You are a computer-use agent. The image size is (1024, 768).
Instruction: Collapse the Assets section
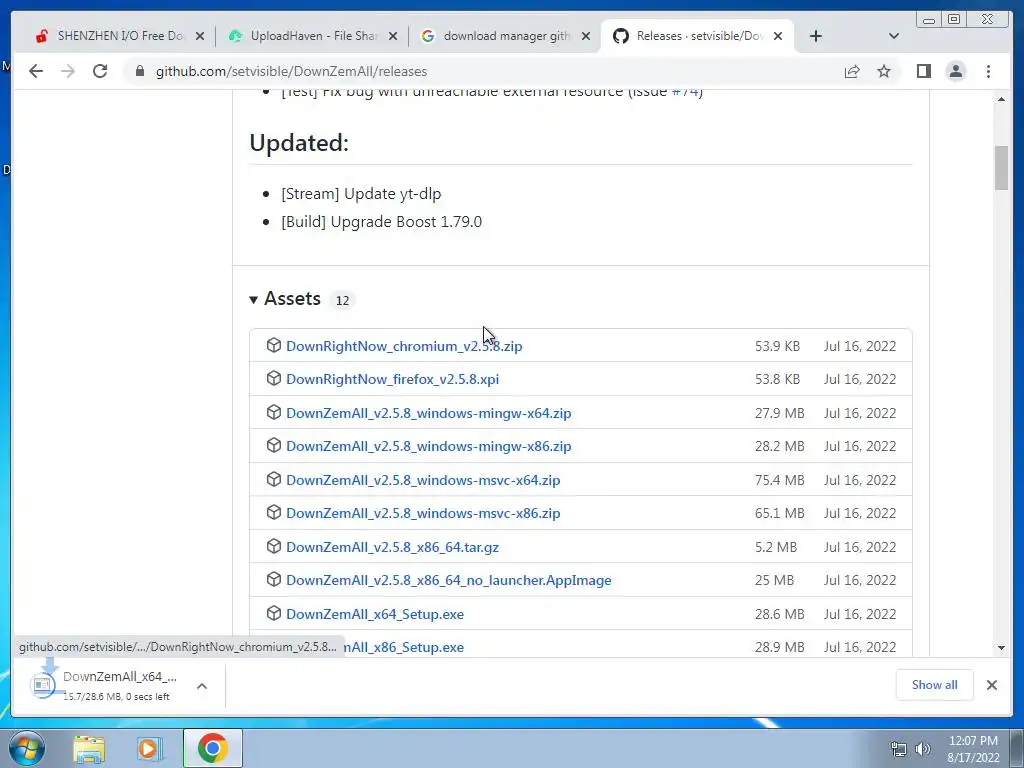click(x=253, y=300)
